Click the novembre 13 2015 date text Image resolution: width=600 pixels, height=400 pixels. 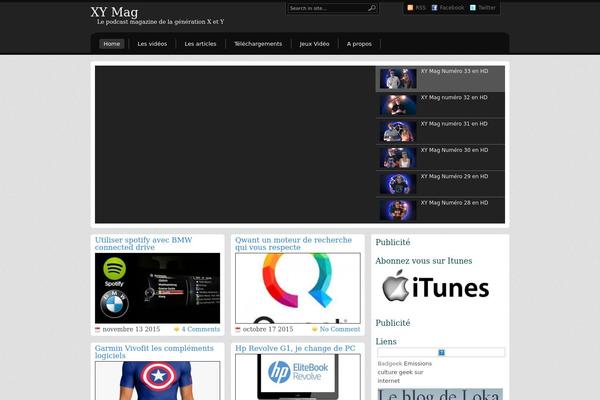[131, 329]
